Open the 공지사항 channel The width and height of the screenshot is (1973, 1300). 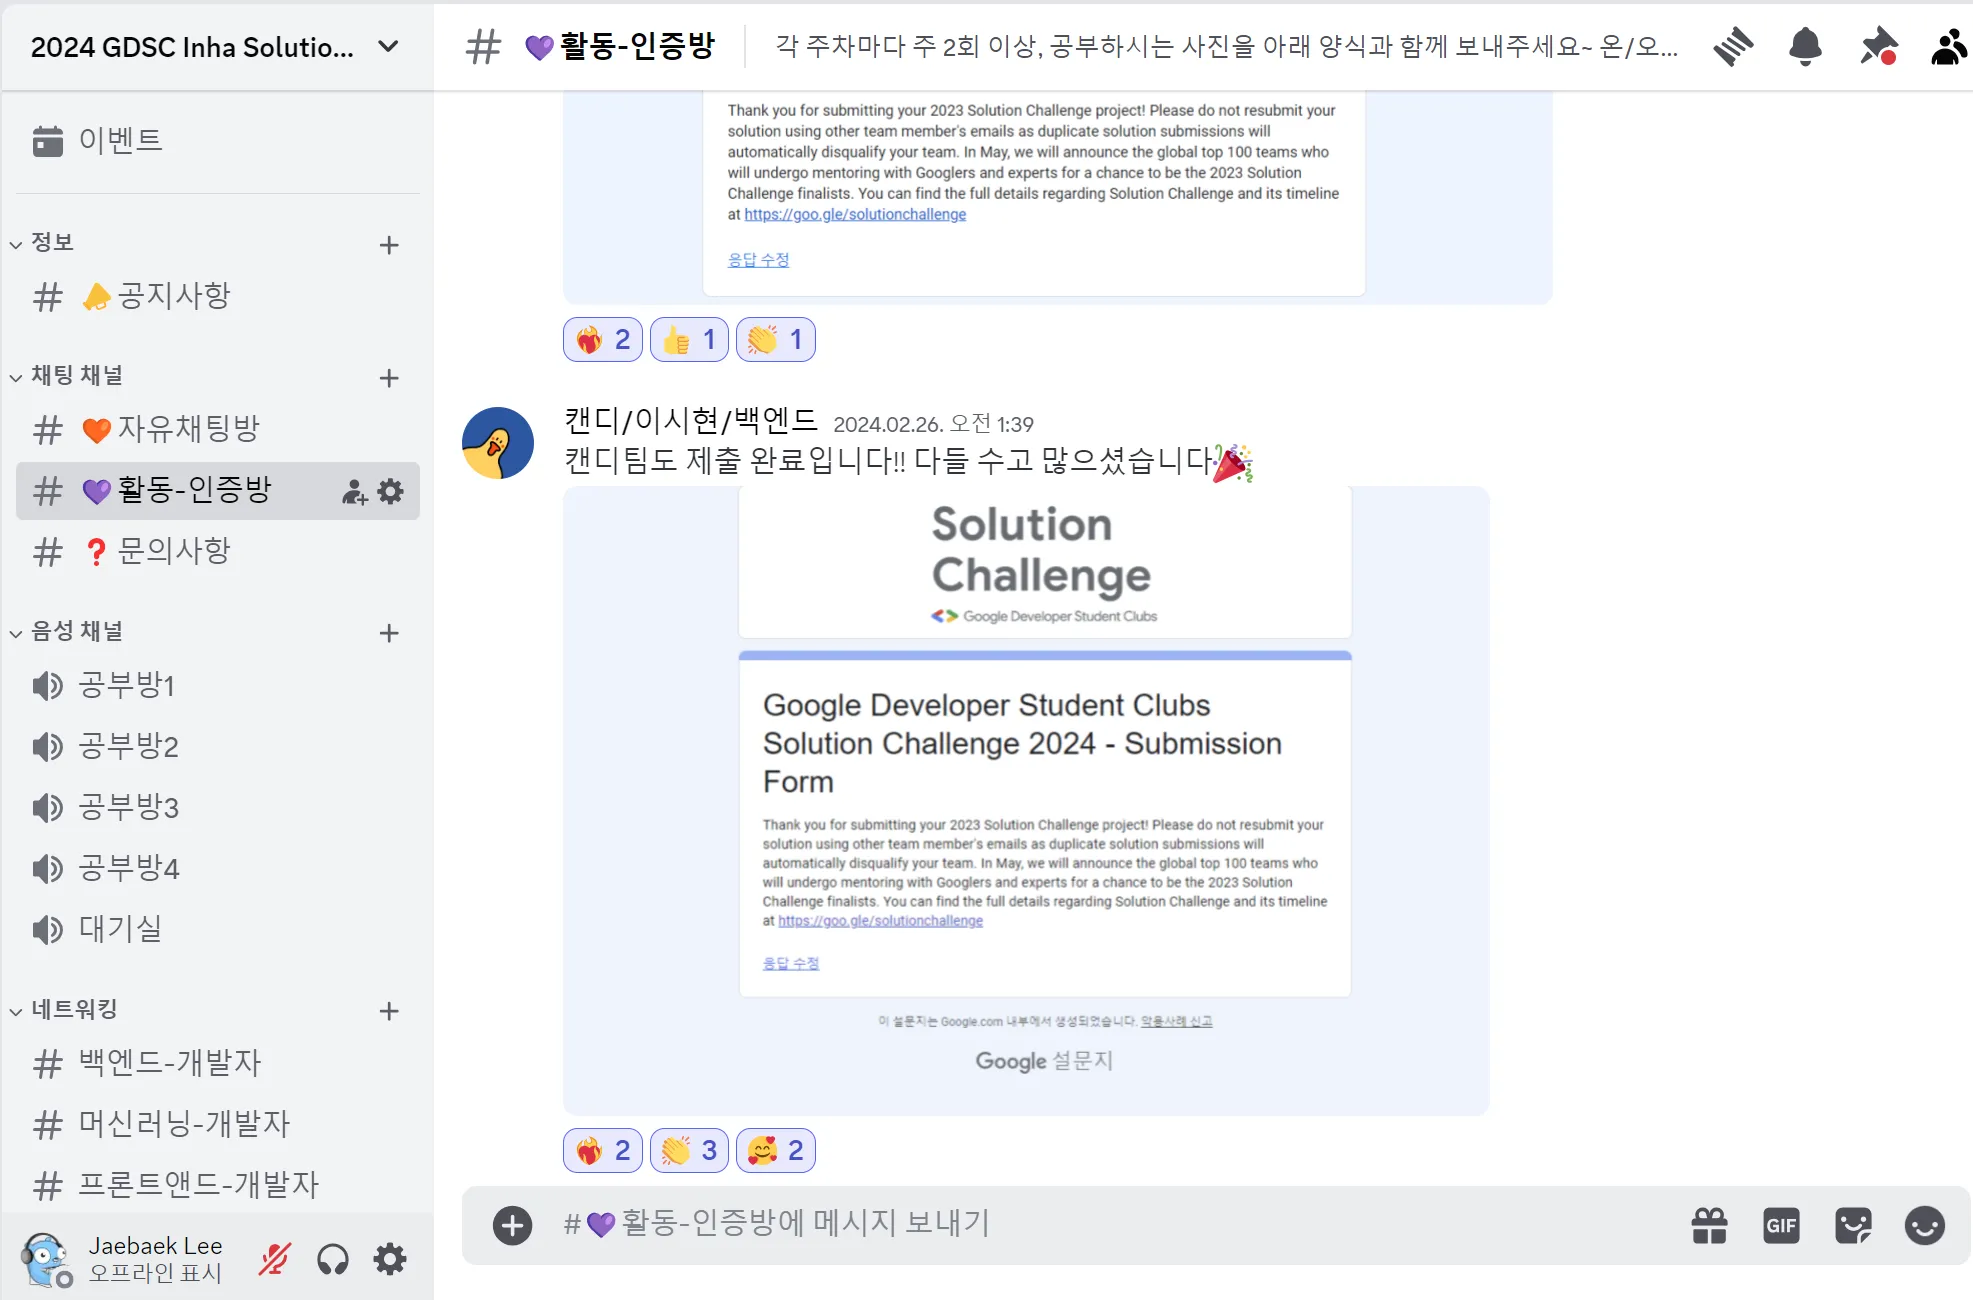218,296
